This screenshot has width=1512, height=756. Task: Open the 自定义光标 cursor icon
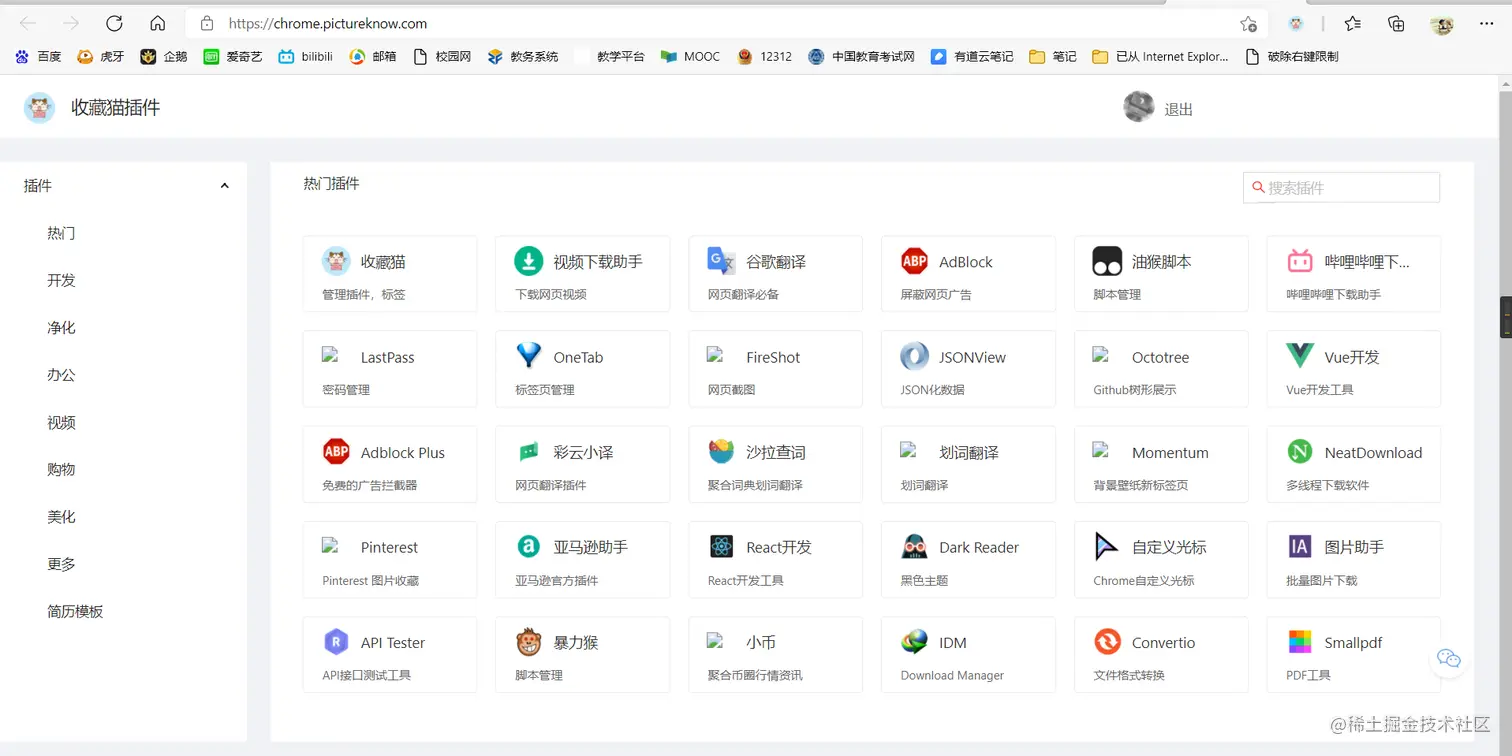coord(1107,547)
